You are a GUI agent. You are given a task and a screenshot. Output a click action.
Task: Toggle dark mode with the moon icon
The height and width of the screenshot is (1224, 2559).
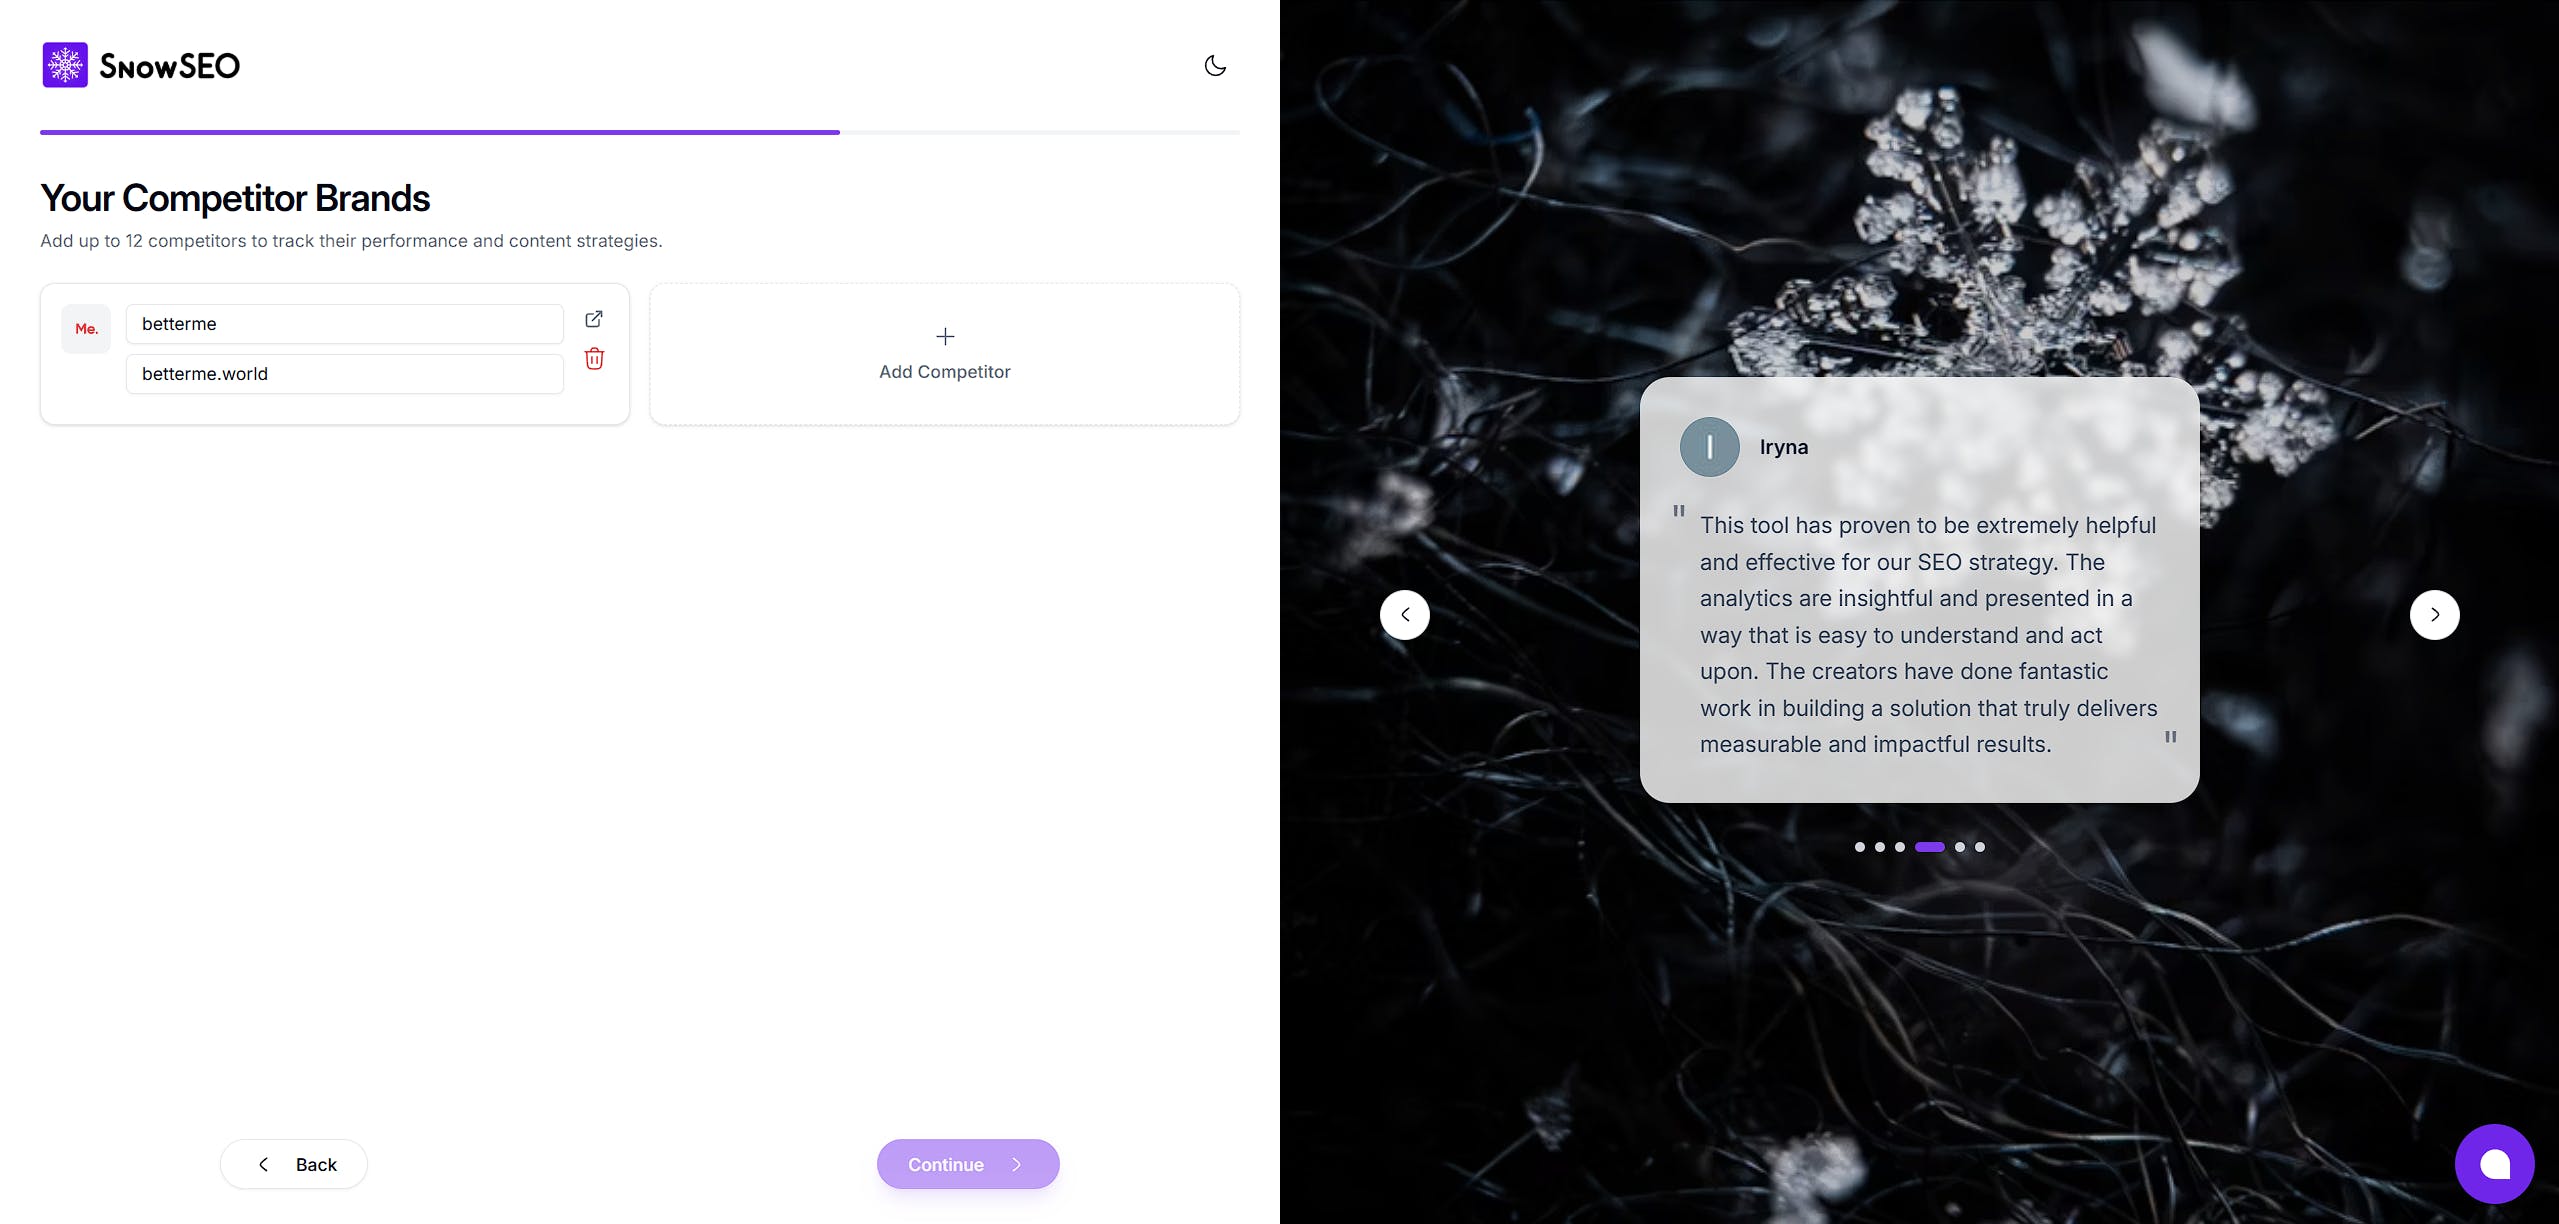coord(1215,66)
